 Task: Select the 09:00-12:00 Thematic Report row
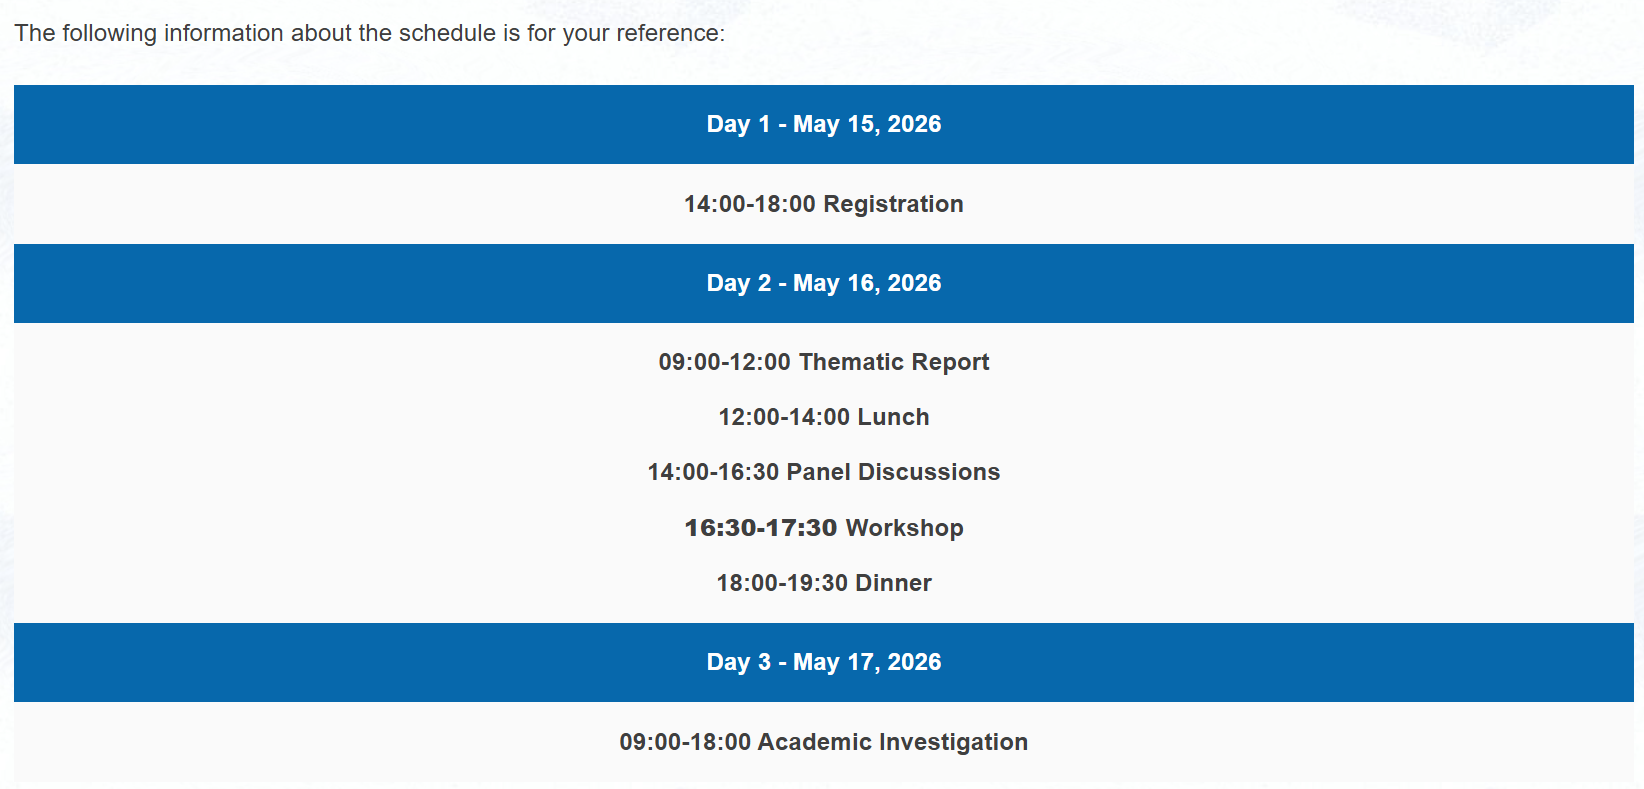pyautogui.click(x=824, y=362)
